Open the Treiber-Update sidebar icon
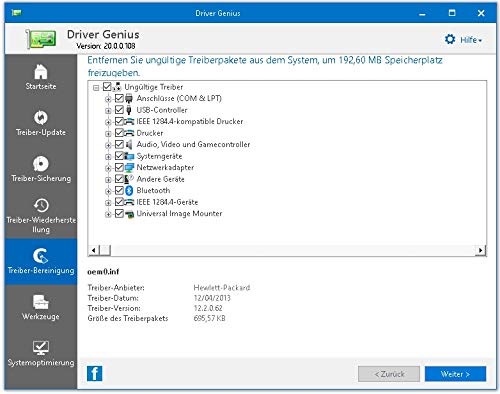Viewport: 500px width, 394px height. [x=41, y=117]
